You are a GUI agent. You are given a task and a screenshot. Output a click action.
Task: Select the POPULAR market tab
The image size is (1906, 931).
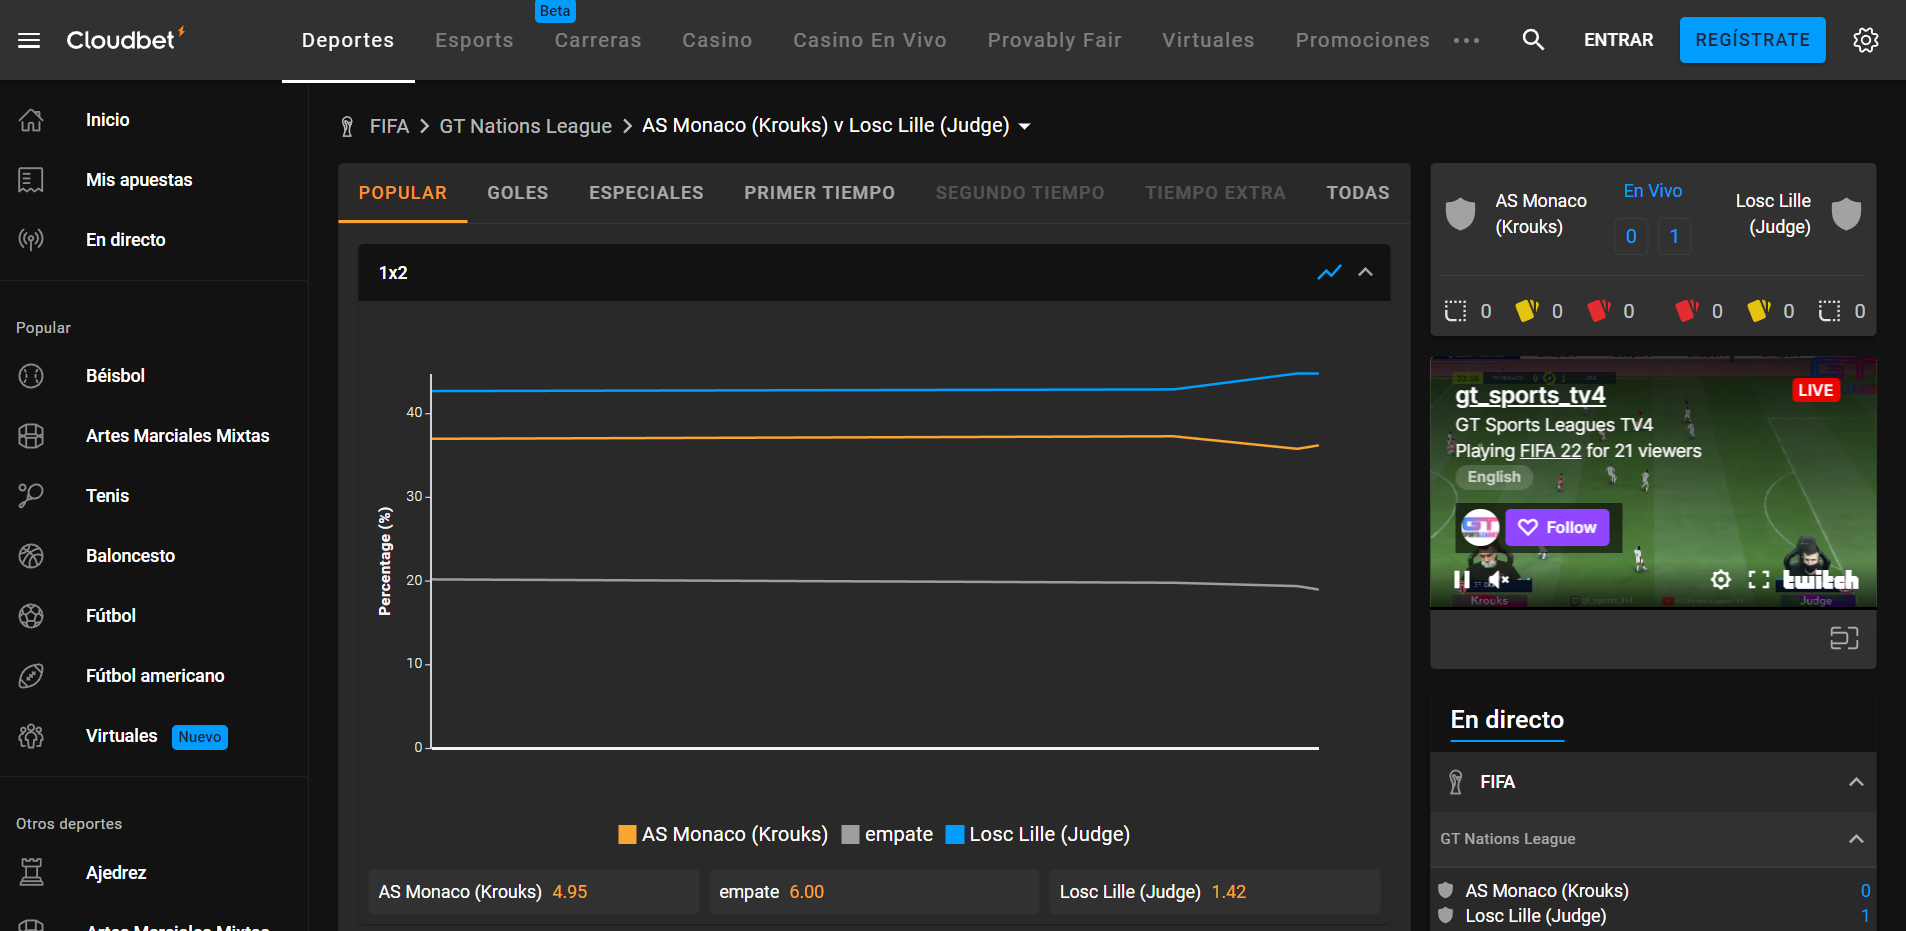coord(403,193)
